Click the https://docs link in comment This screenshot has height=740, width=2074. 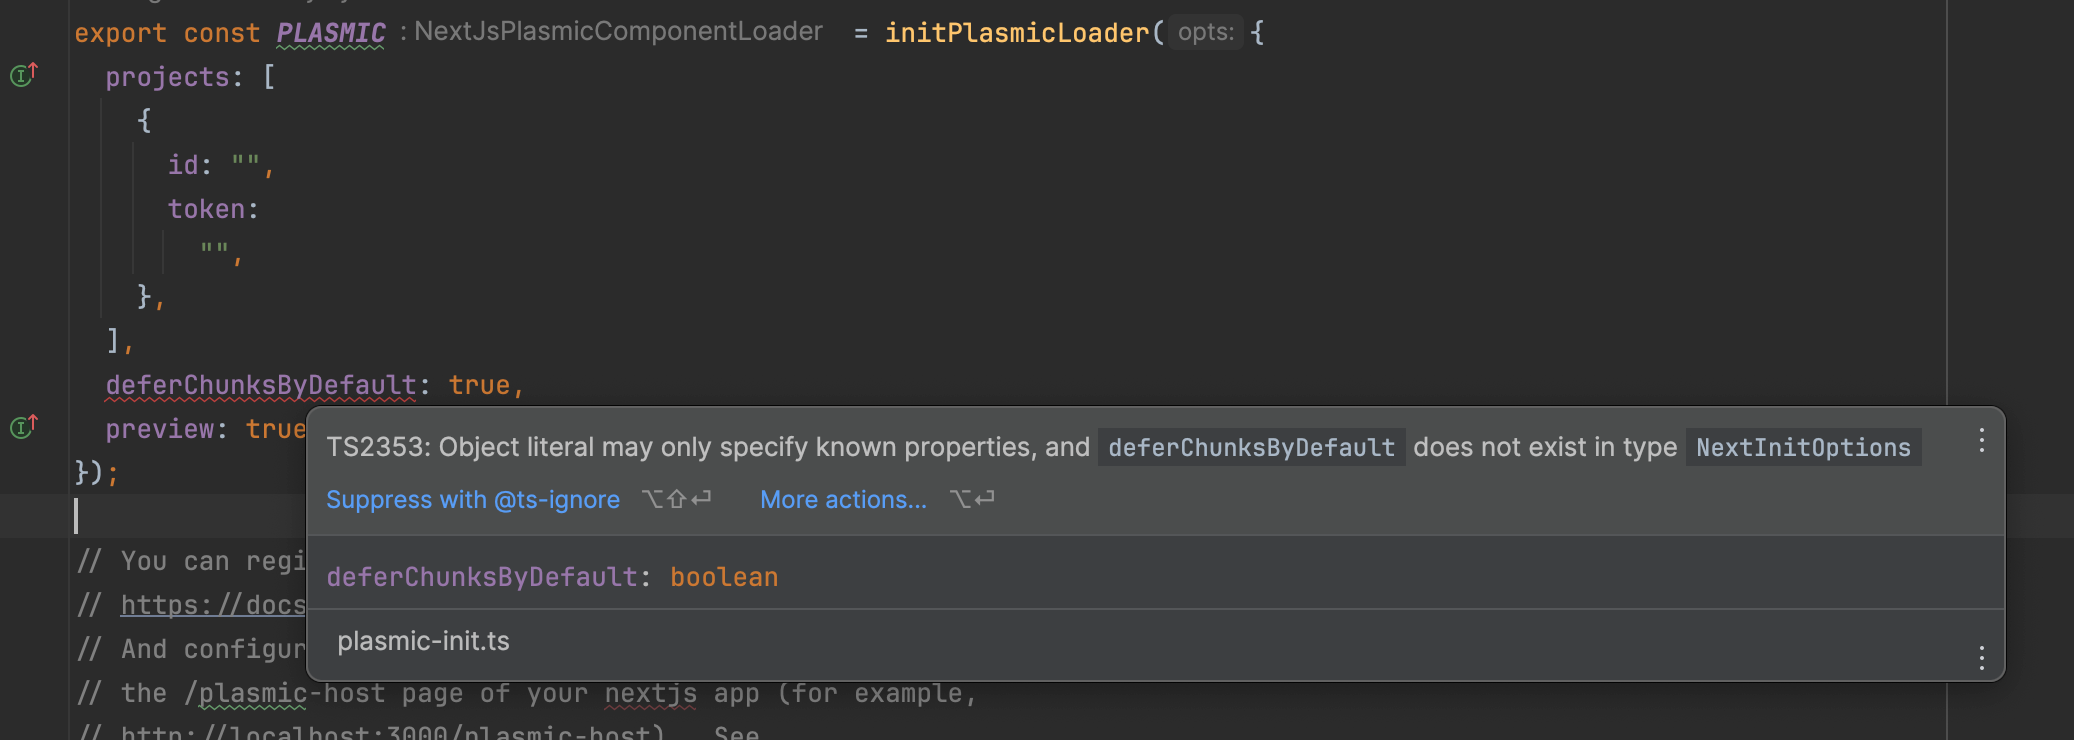(x=213, y=605)
